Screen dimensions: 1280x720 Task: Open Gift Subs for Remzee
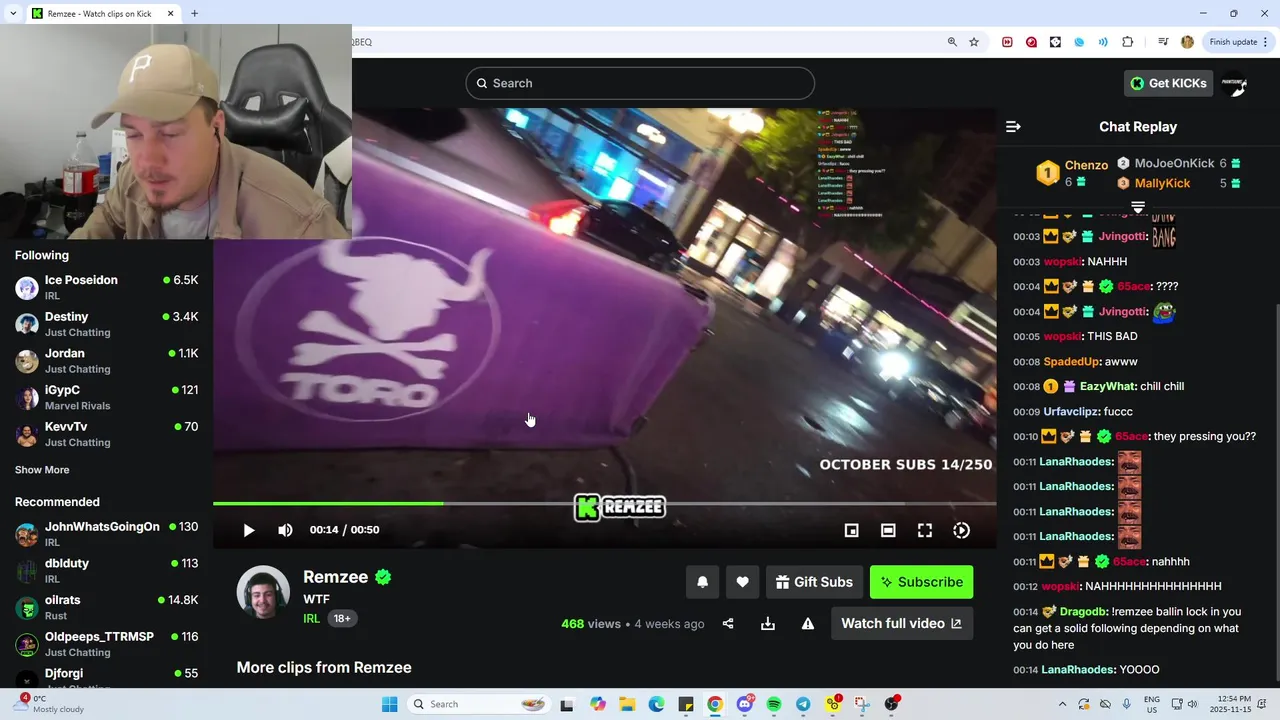[814, 582]
